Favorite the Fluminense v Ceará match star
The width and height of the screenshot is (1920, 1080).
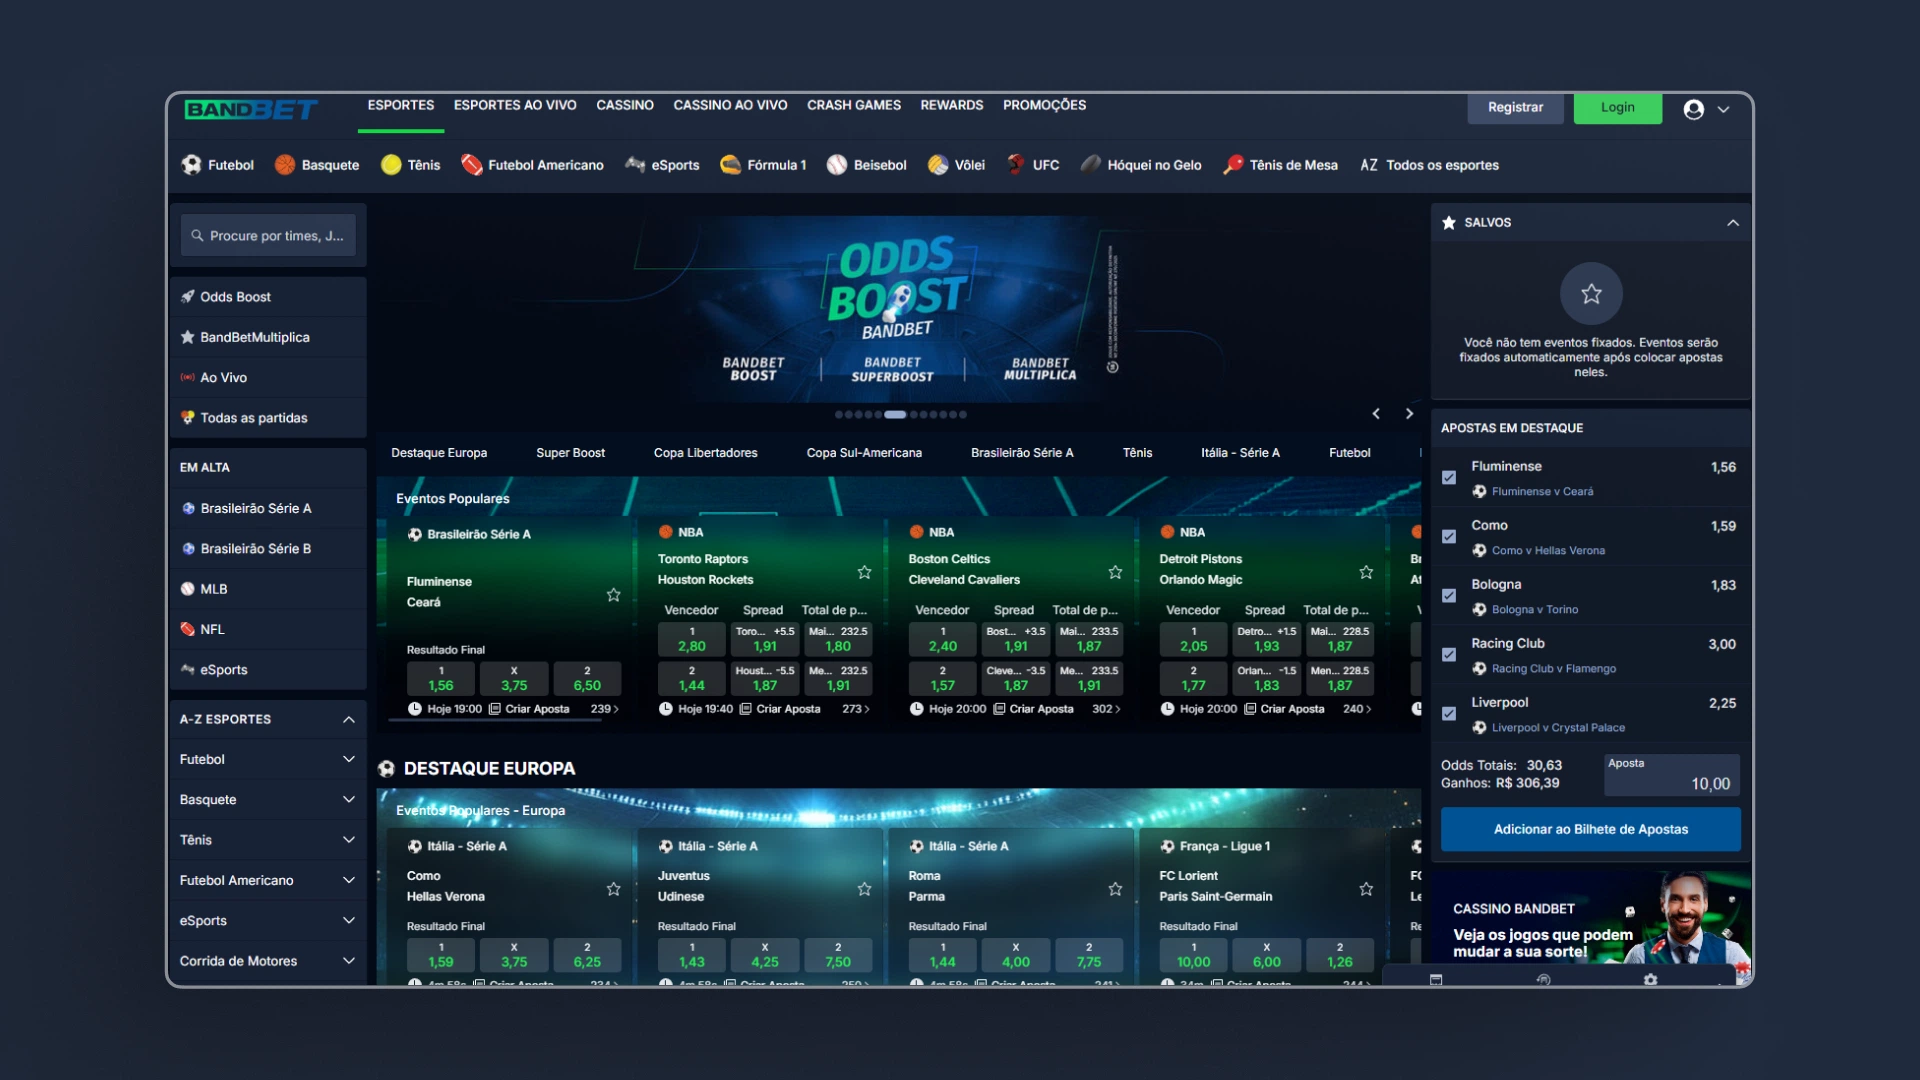(x=614, y=595)
